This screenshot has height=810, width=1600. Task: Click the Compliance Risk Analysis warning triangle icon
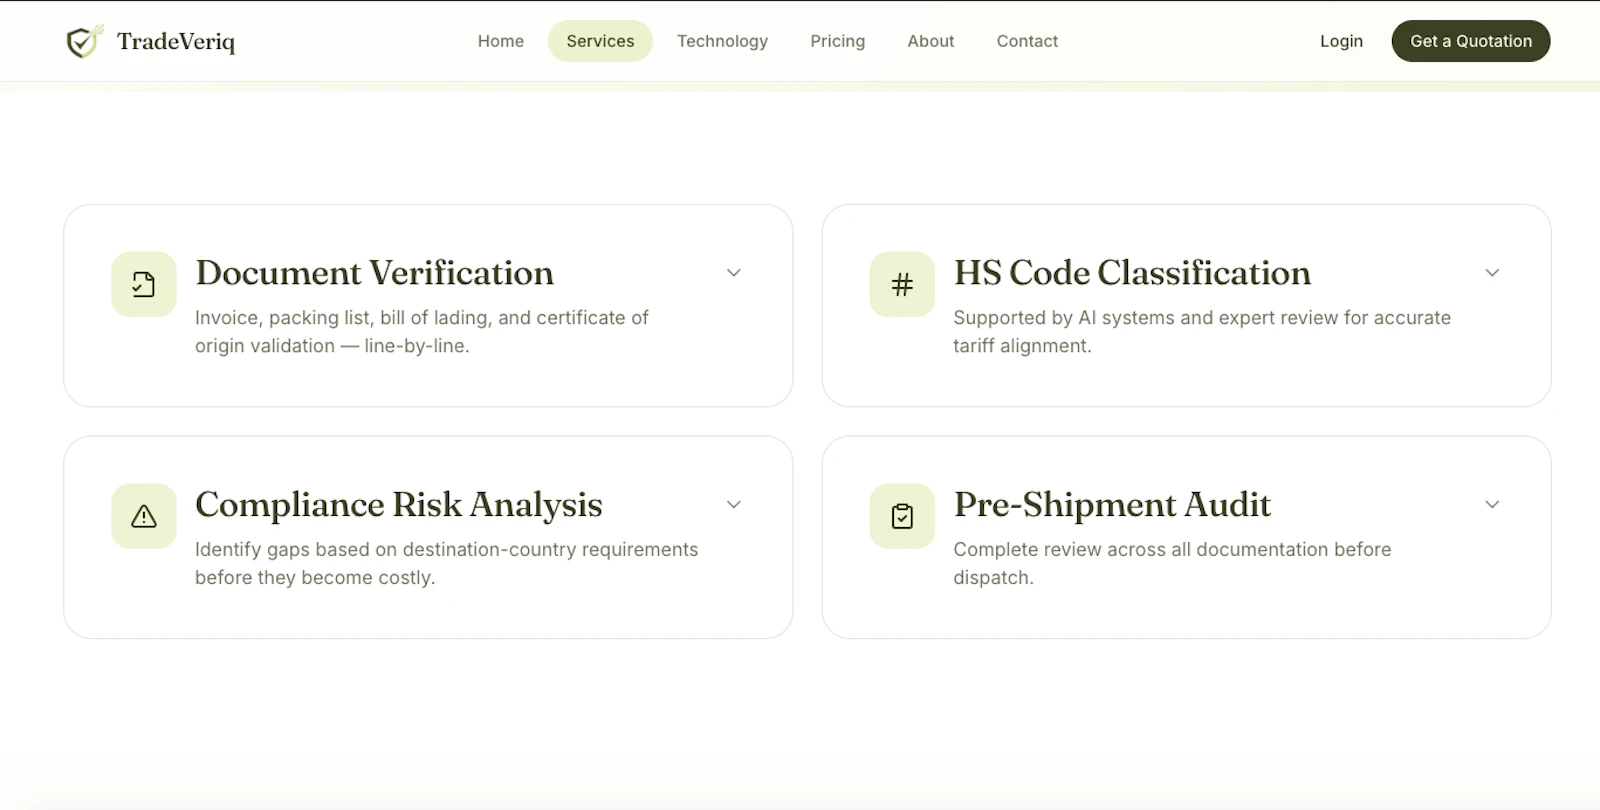click(144, 516)
